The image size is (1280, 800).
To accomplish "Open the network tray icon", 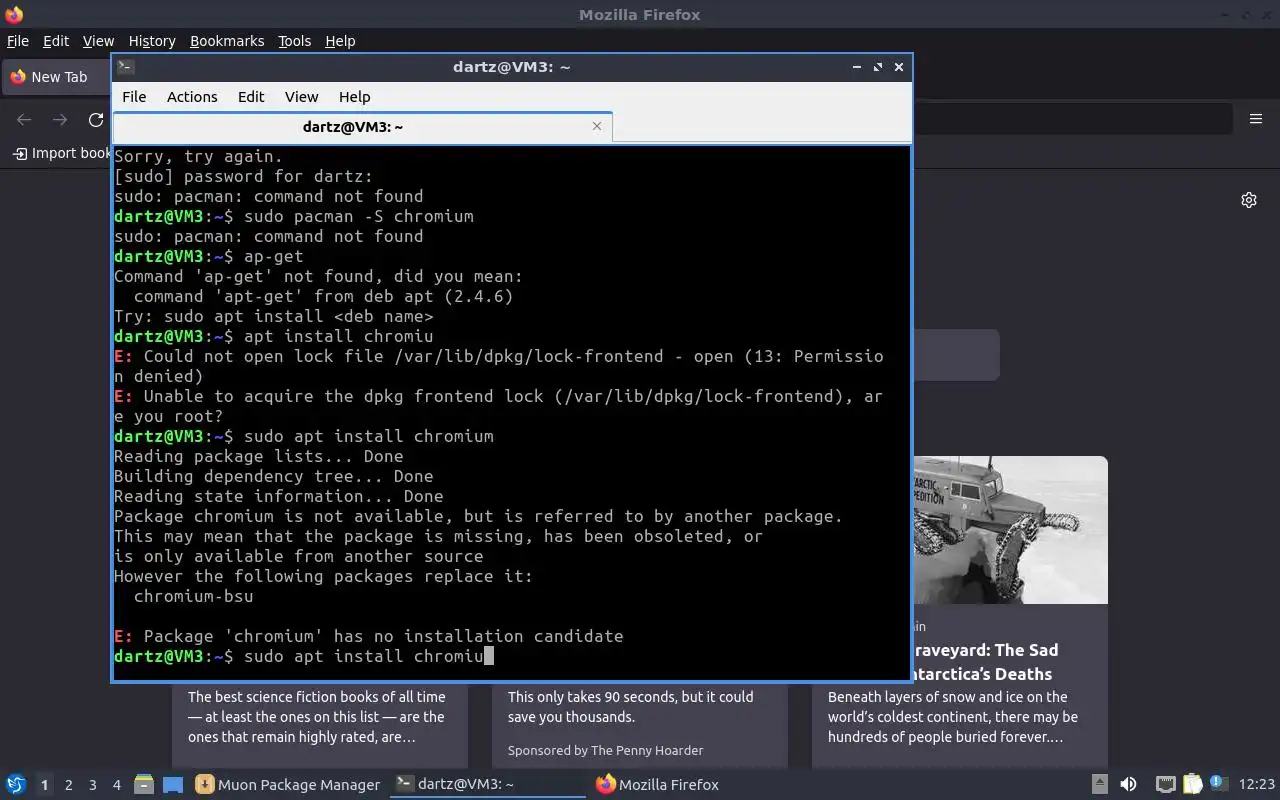I will [x=1165, y=785].
